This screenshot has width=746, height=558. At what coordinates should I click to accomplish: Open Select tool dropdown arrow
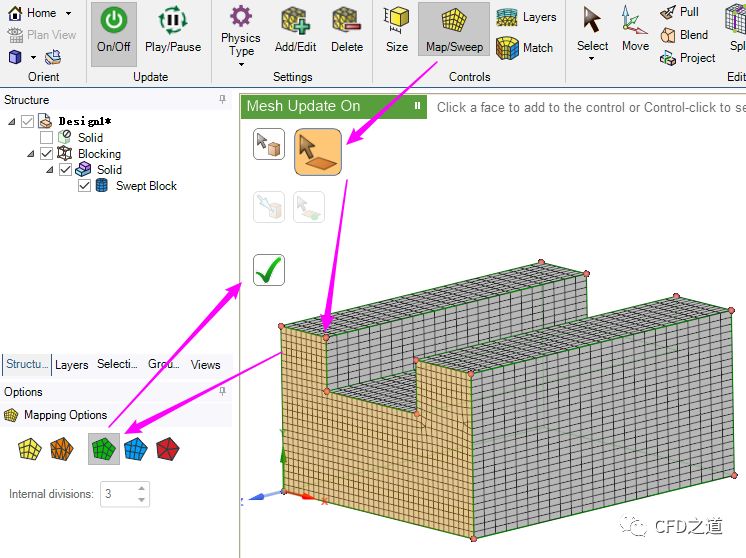(592, 59)
